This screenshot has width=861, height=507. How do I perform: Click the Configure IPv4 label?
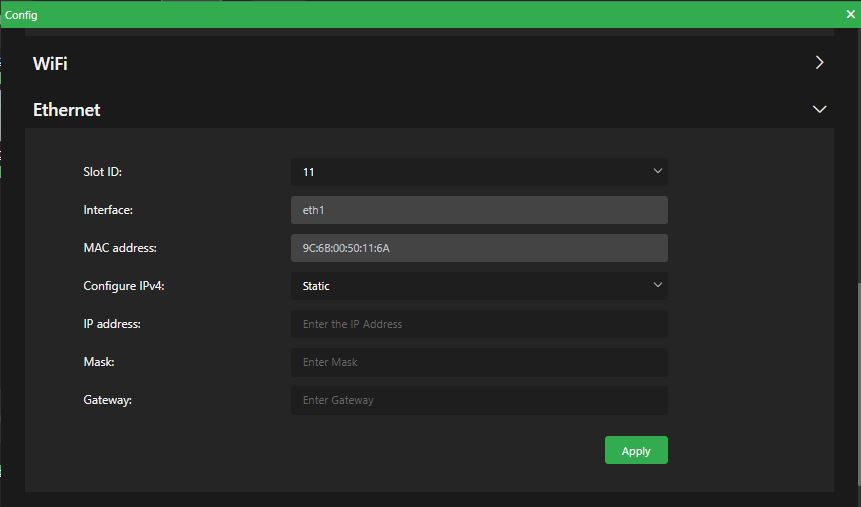tap(123, 286)
